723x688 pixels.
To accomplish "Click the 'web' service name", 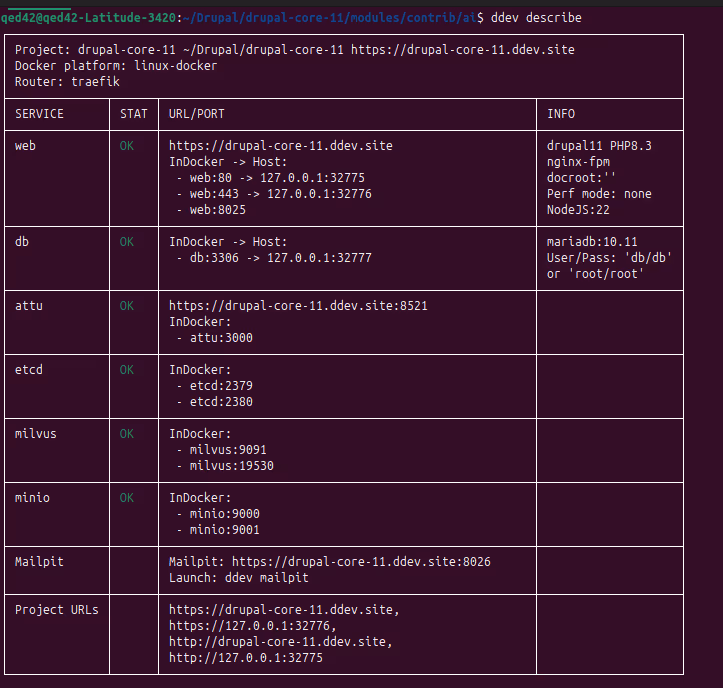I will pyautogui.click(x=25, y=146).
